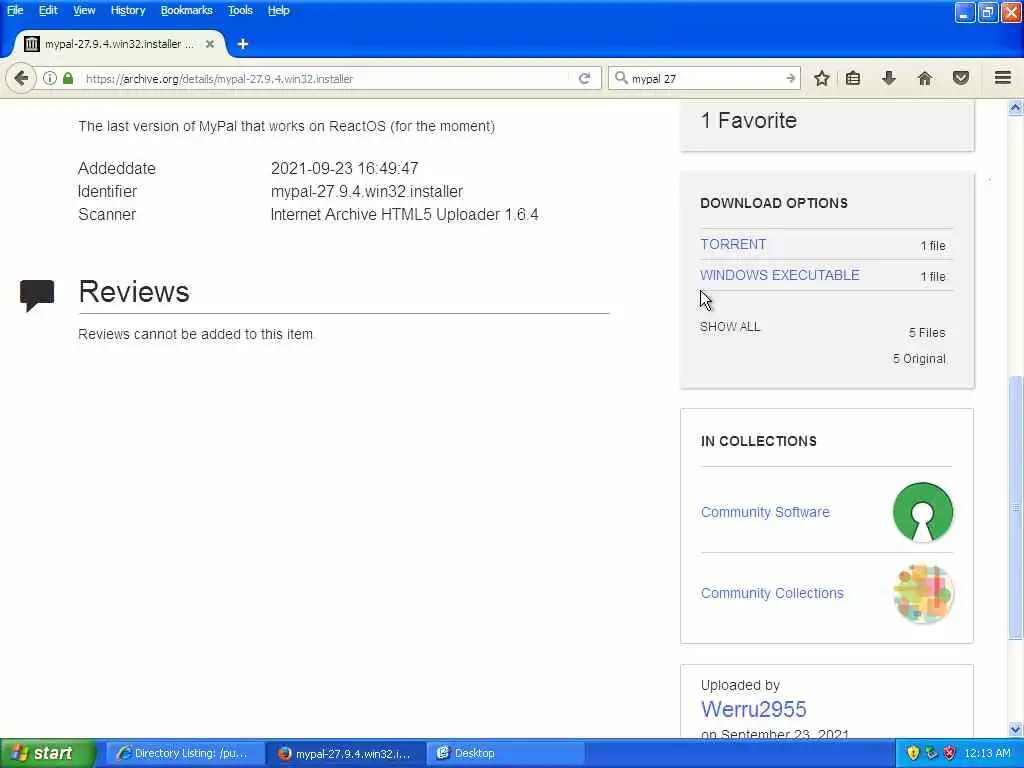The width and height of the screenshot is (1024, 768).
Task: Click the Reviews speech bubble icon
Action: [x=37, y=295]
